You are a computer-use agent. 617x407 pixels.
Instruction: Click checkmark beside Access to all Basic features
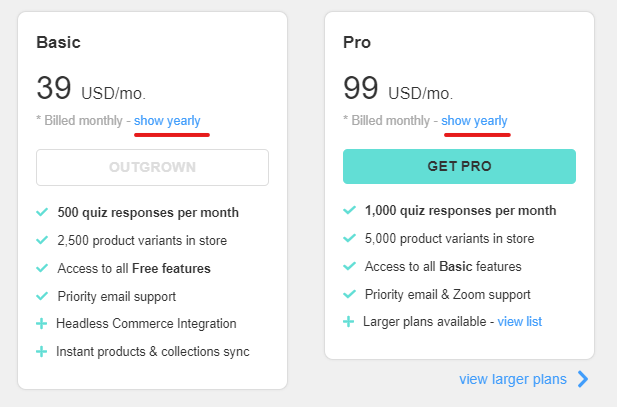click(349, 266)
